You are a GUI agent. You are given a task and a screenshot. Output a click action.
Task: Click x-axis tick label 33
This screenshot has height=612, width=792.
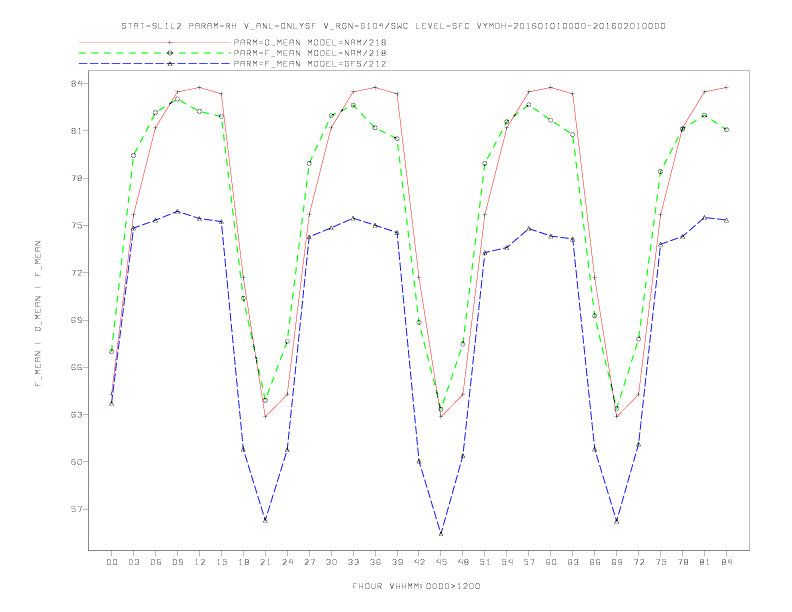click(x=353, y=562)
